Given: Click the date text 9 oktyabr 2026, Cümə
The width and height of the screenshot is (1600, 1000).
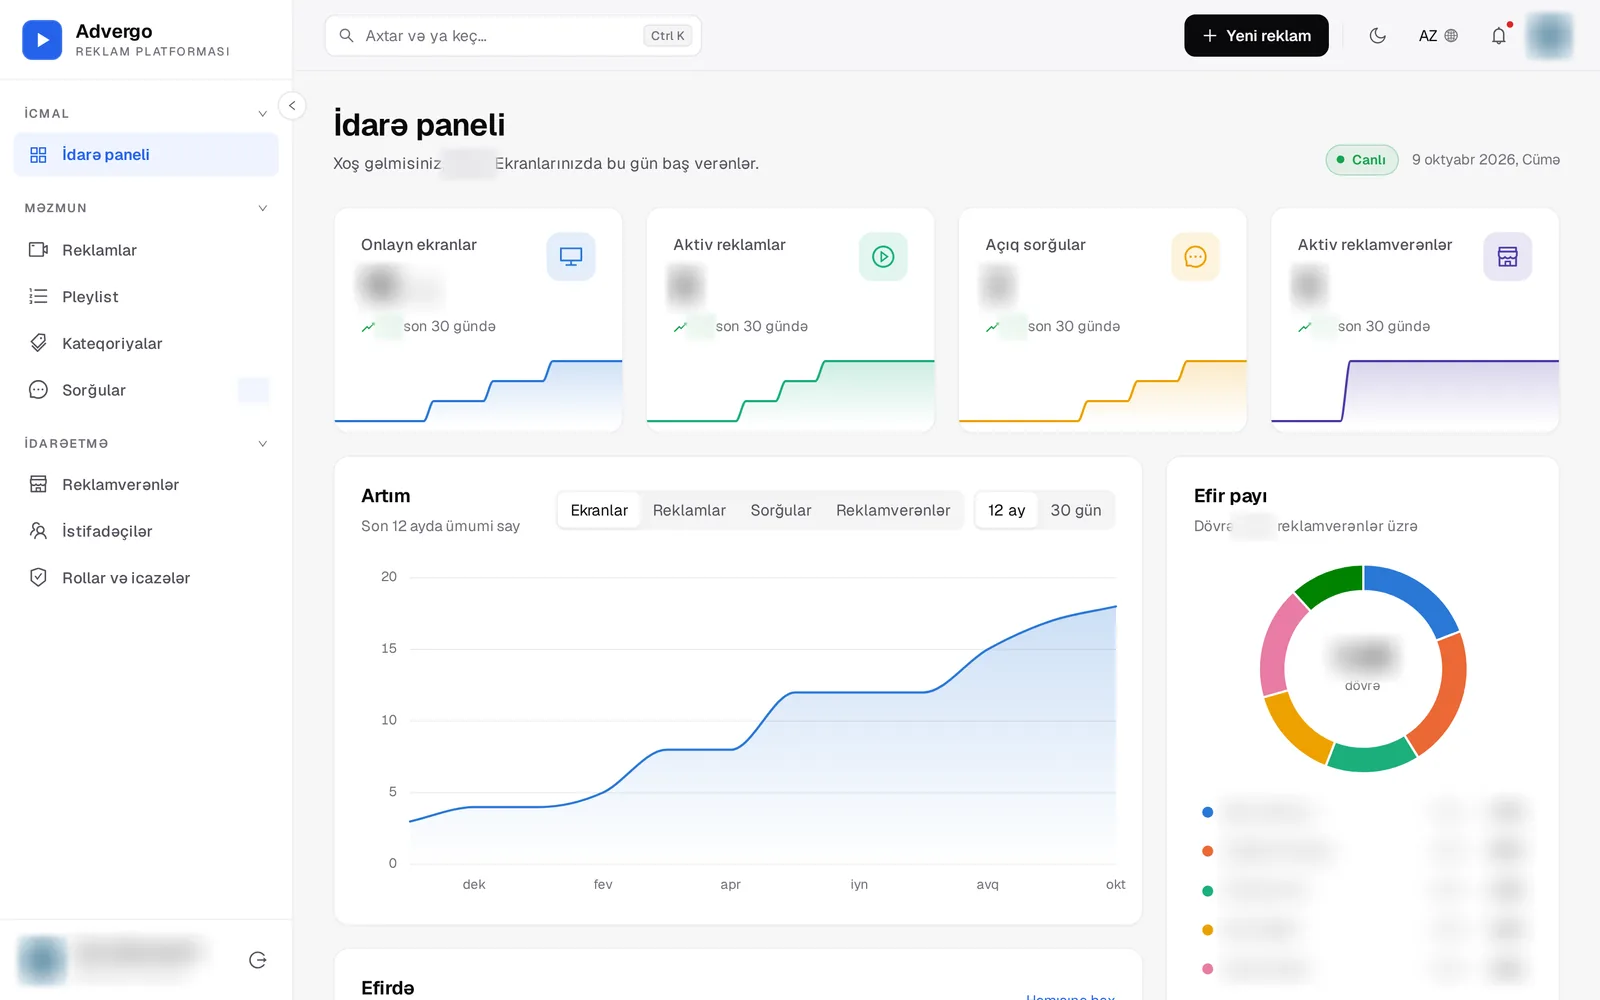Looking at the screenshot, I should 1485,160.
